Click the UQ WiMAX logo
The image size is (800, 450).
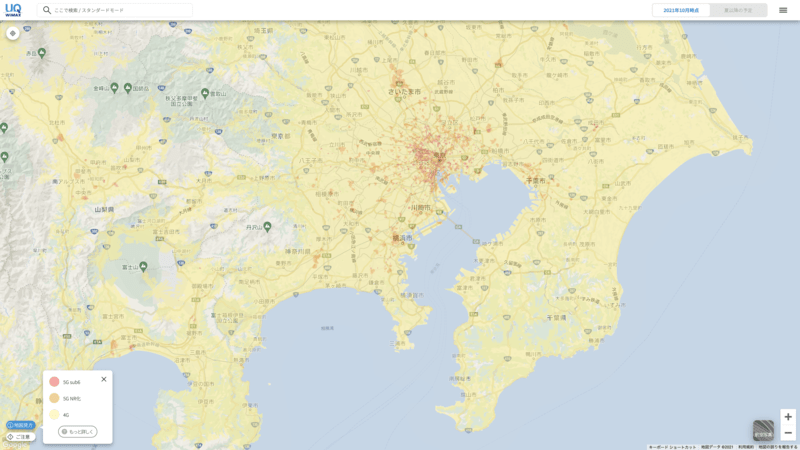tap(13, 10)
